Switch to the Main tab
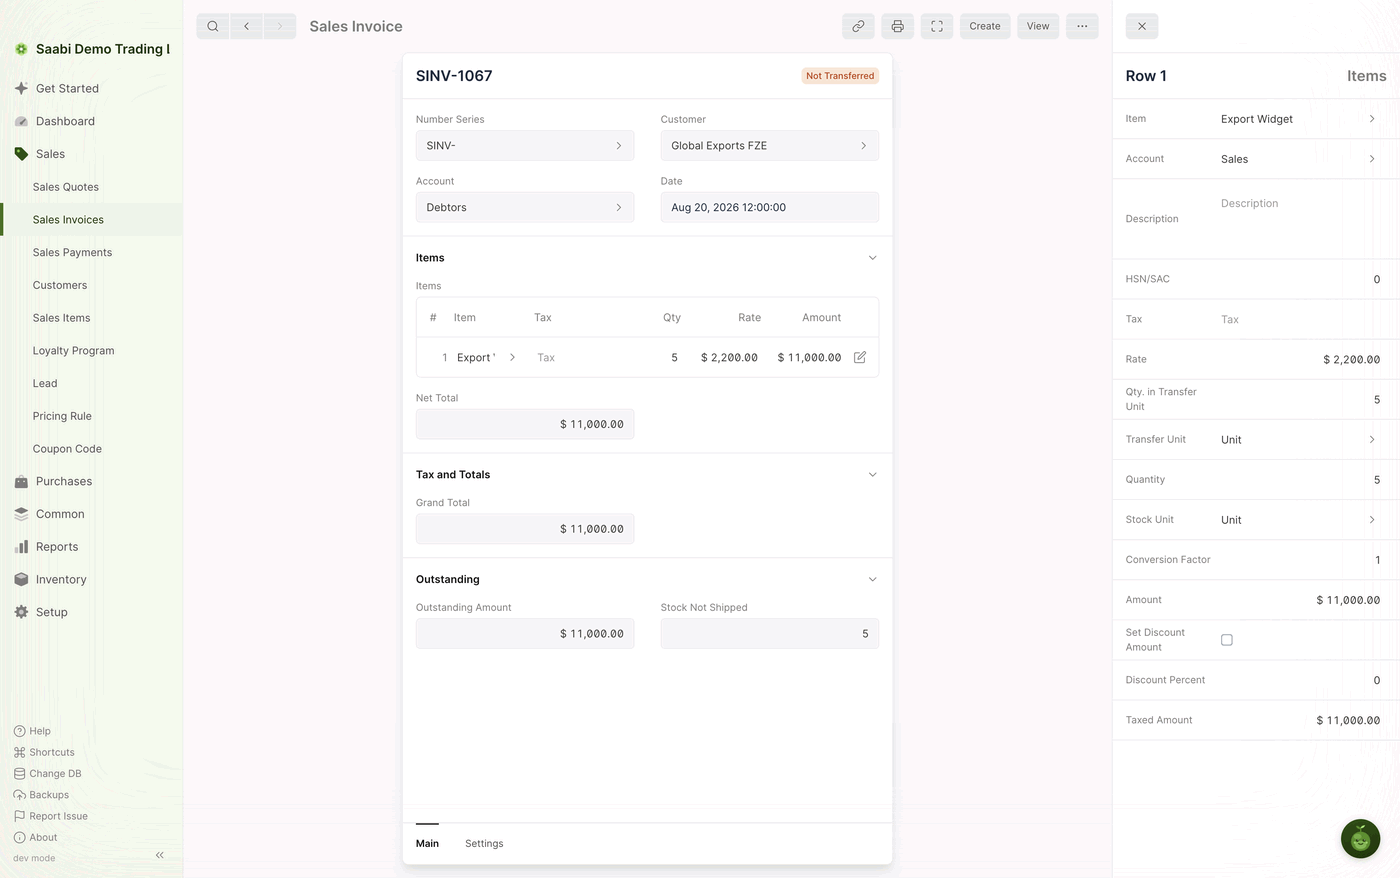 (427, 844)
